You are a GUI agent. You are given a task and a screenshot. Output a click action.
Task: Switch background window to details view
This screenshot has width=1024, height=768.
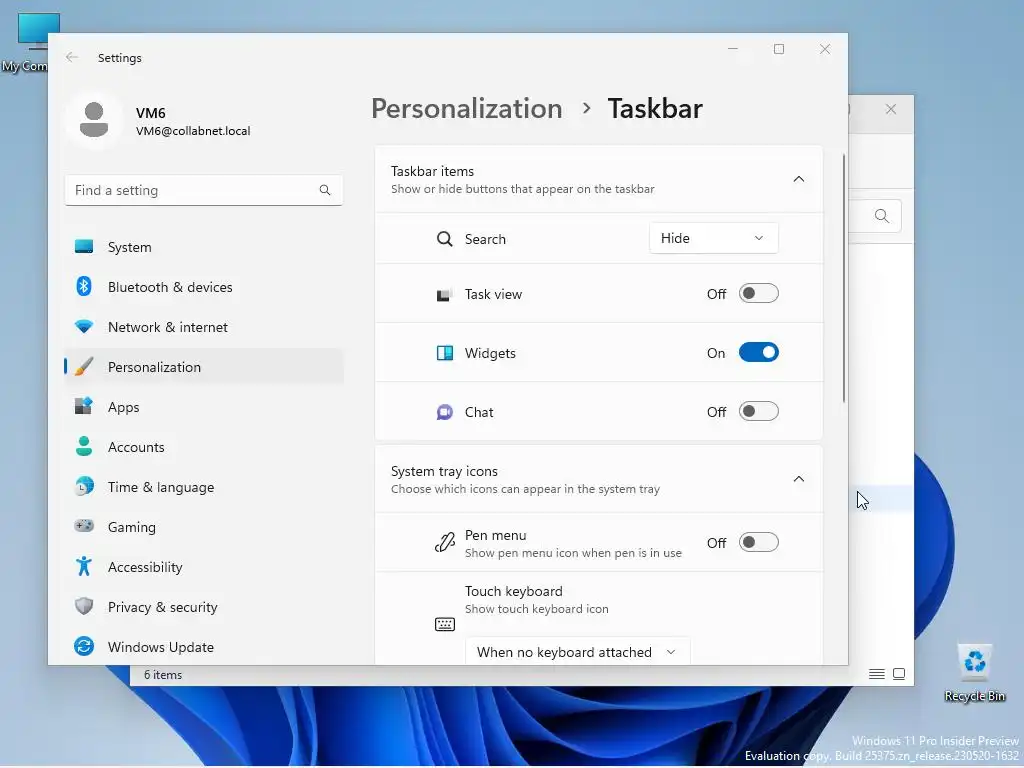tap(876, 674)
